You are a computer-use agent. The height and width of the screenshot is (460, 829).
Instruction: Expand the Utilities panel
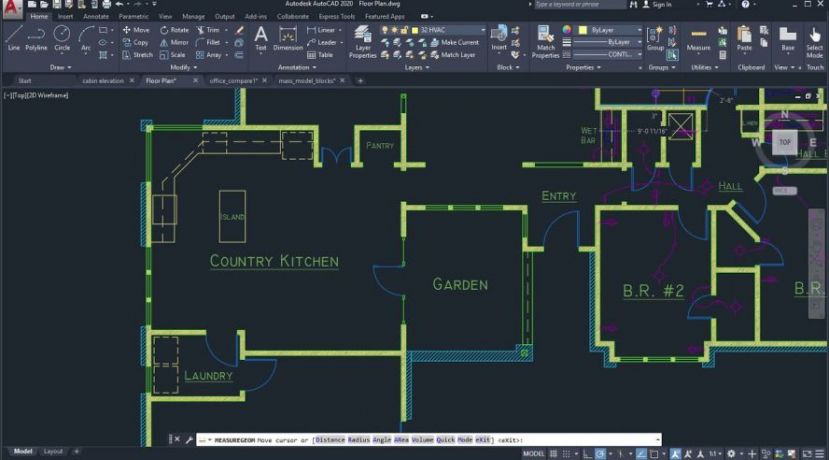click(705, 68)
